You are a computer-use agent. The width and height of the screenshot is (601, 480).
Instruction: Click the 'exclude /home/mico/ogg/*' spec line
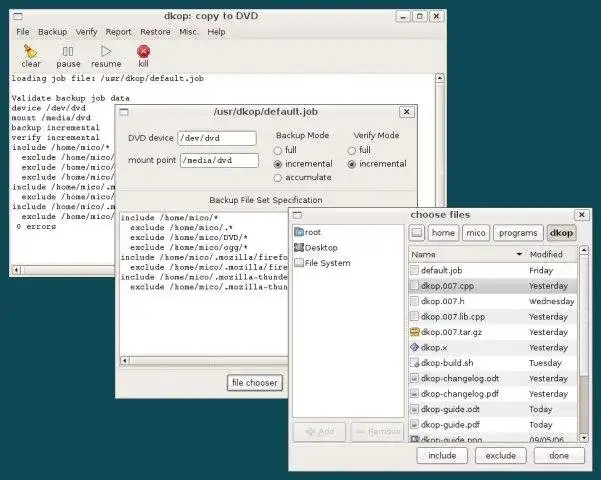click(189, 247)
